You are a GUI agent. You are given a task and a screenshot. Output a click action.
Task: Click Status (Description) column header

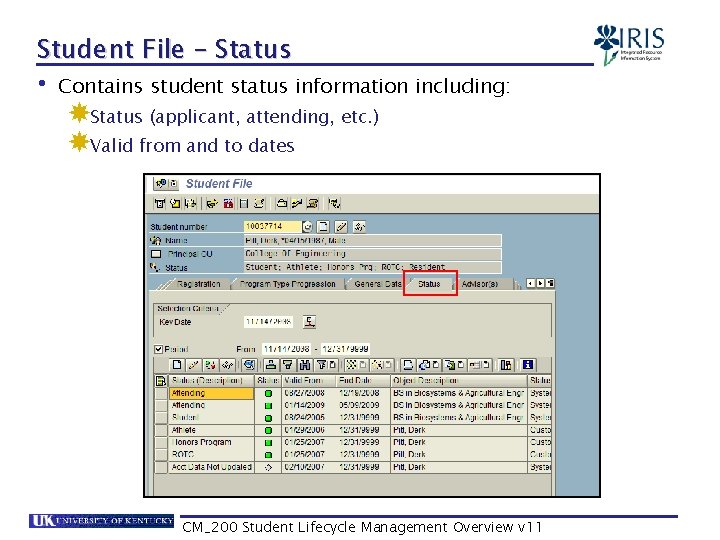coord(211,381)
